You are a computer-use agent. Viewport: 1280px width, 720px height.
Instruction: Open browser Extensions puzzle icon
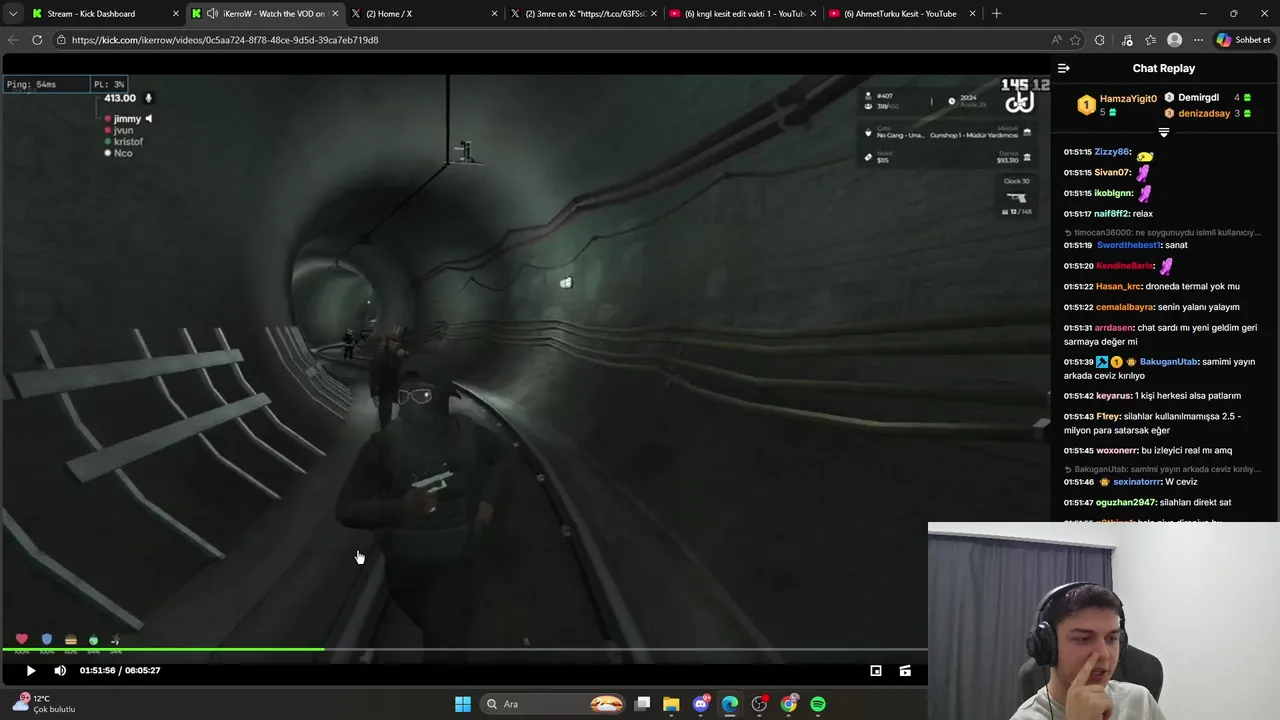(1100, 40)
